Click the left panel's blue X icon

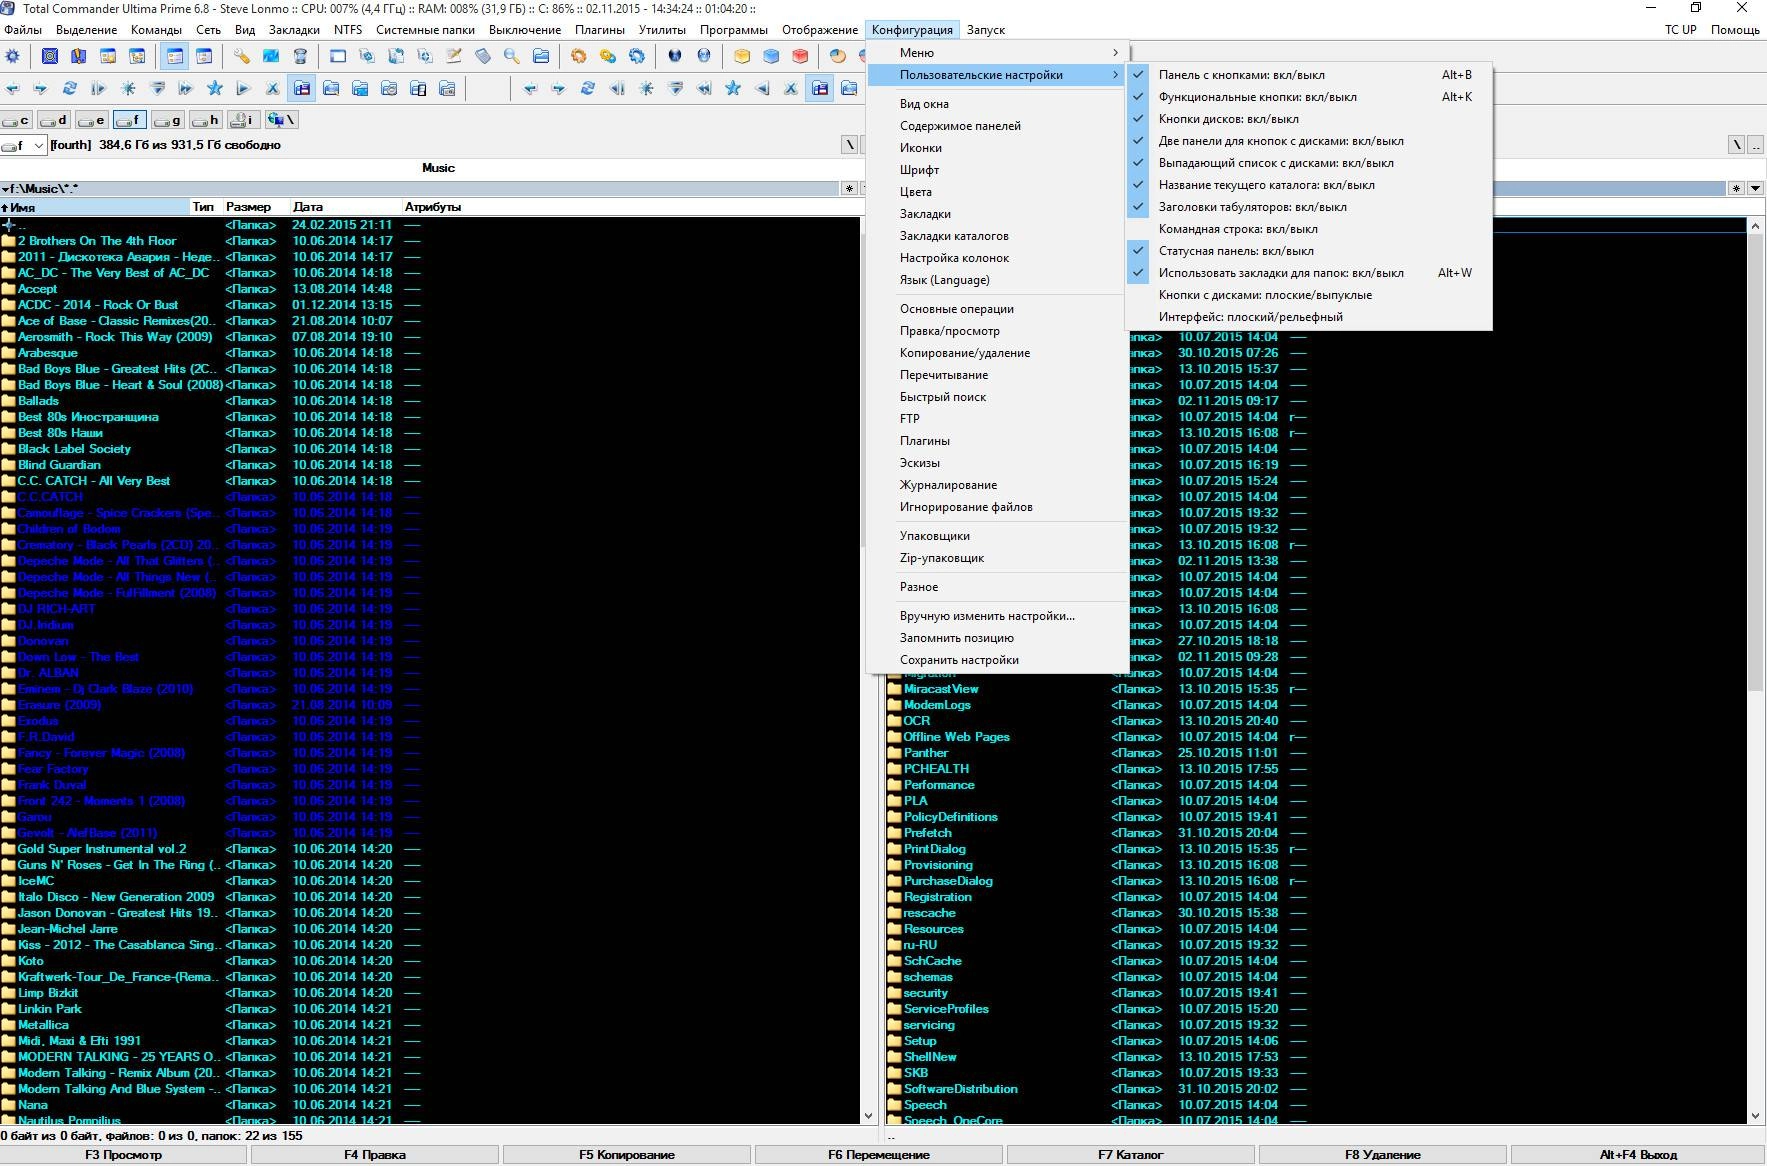point(272,89)
